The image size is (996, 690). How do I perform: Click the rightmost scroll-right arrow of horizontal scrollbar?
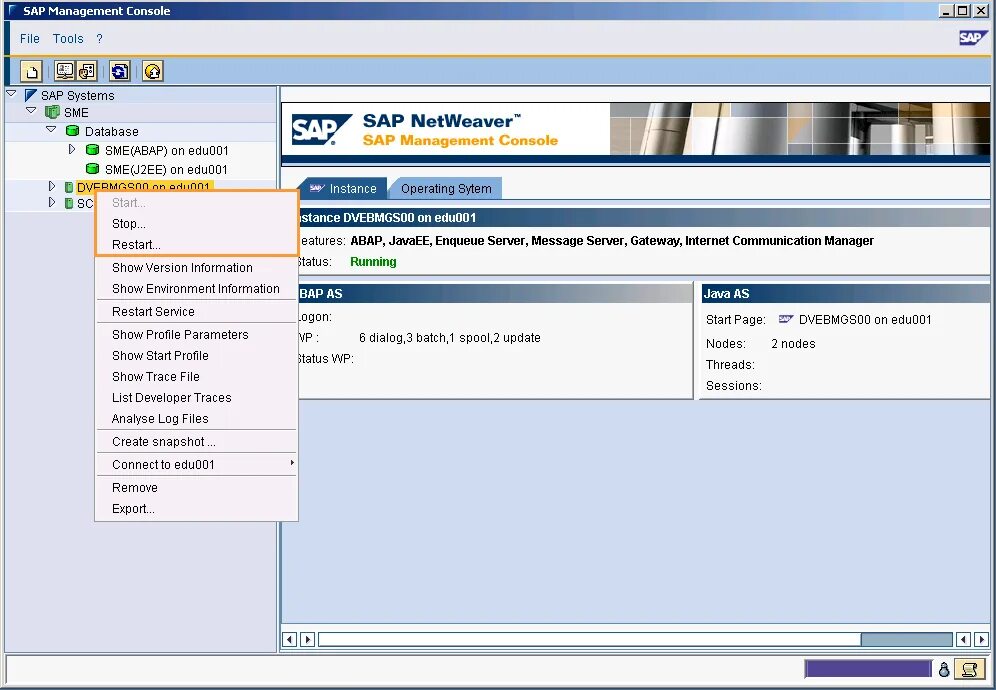(x=981, y=639)
